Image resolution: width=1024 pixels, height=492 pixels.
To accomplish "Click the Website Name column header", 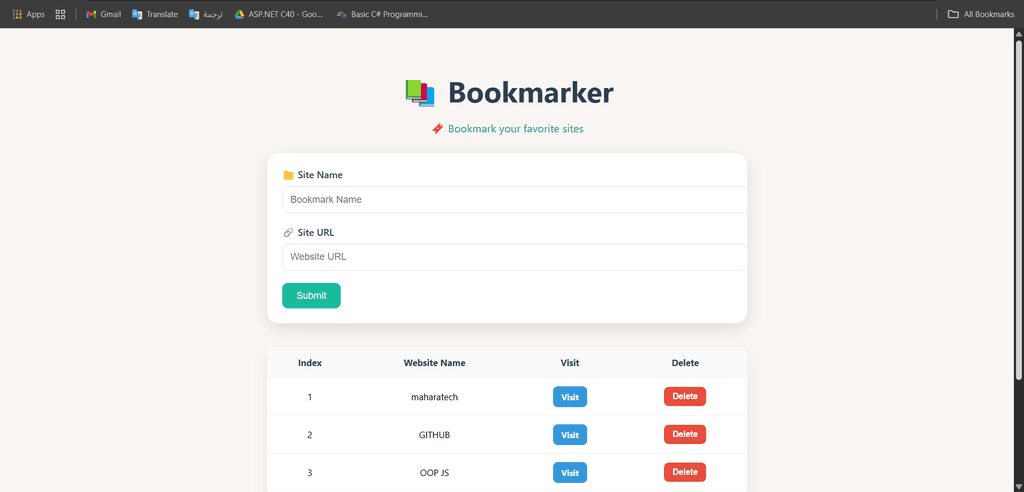I will pos(434,363).
